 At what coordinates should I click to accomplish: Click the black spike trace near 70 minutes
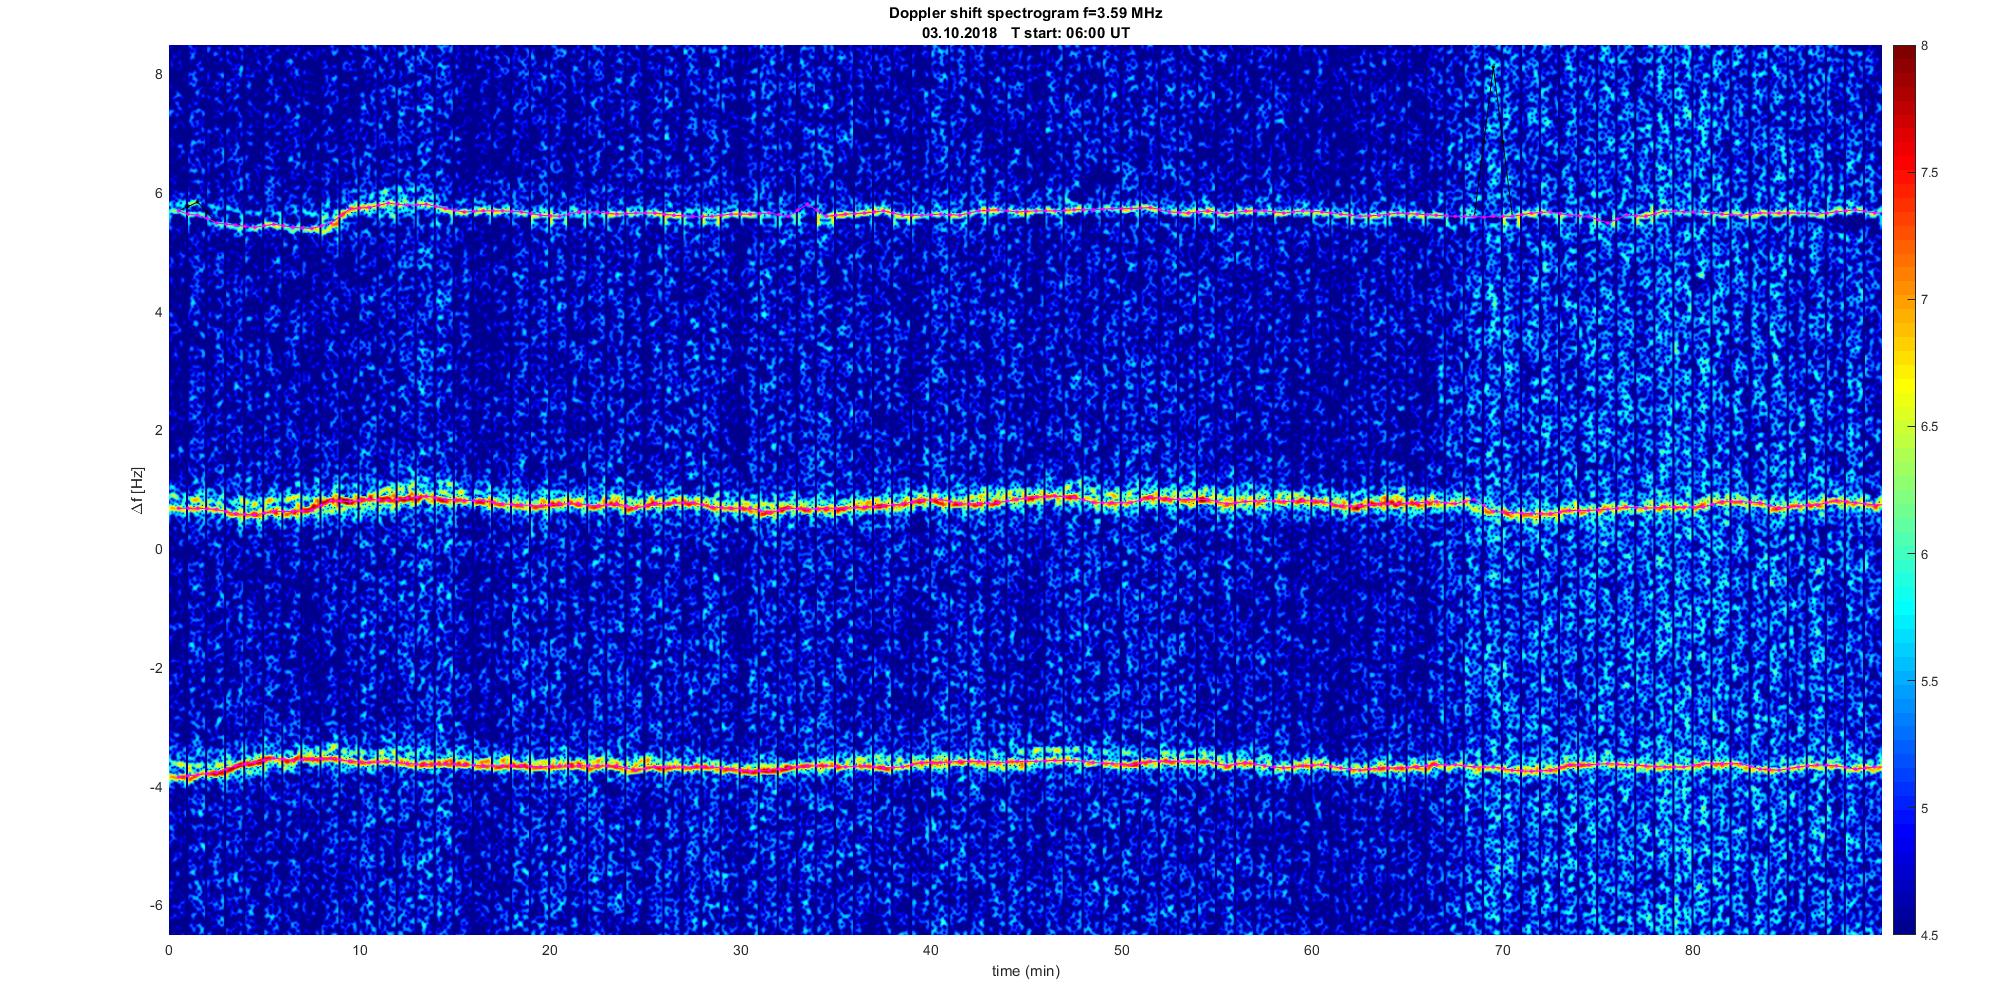(x=1492, y=140)
